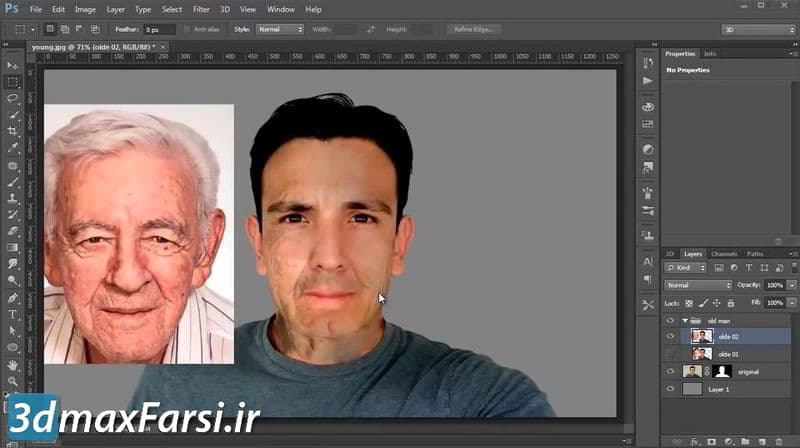Click the Feather input field
Screen dimensions: 800x448
(159, 30)
